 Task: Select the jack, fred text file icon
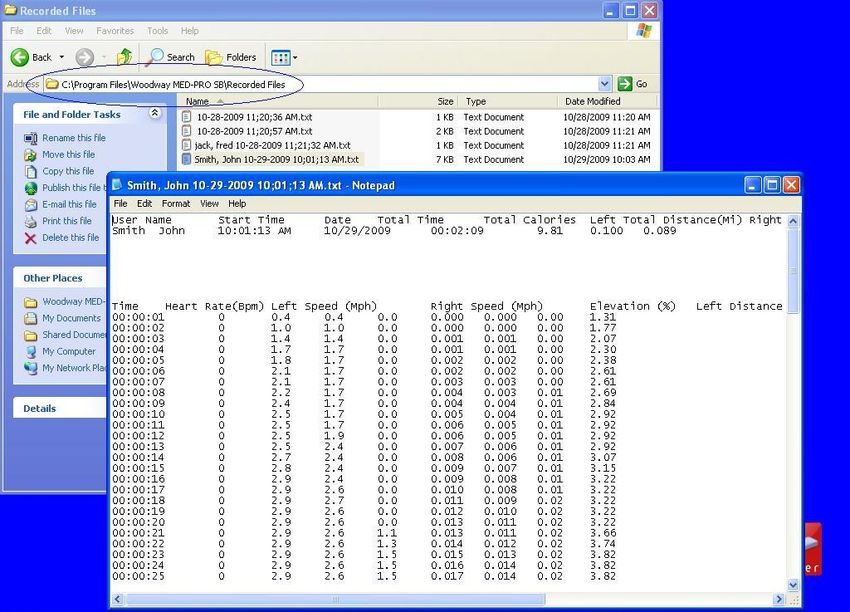(x=187, y=145)
